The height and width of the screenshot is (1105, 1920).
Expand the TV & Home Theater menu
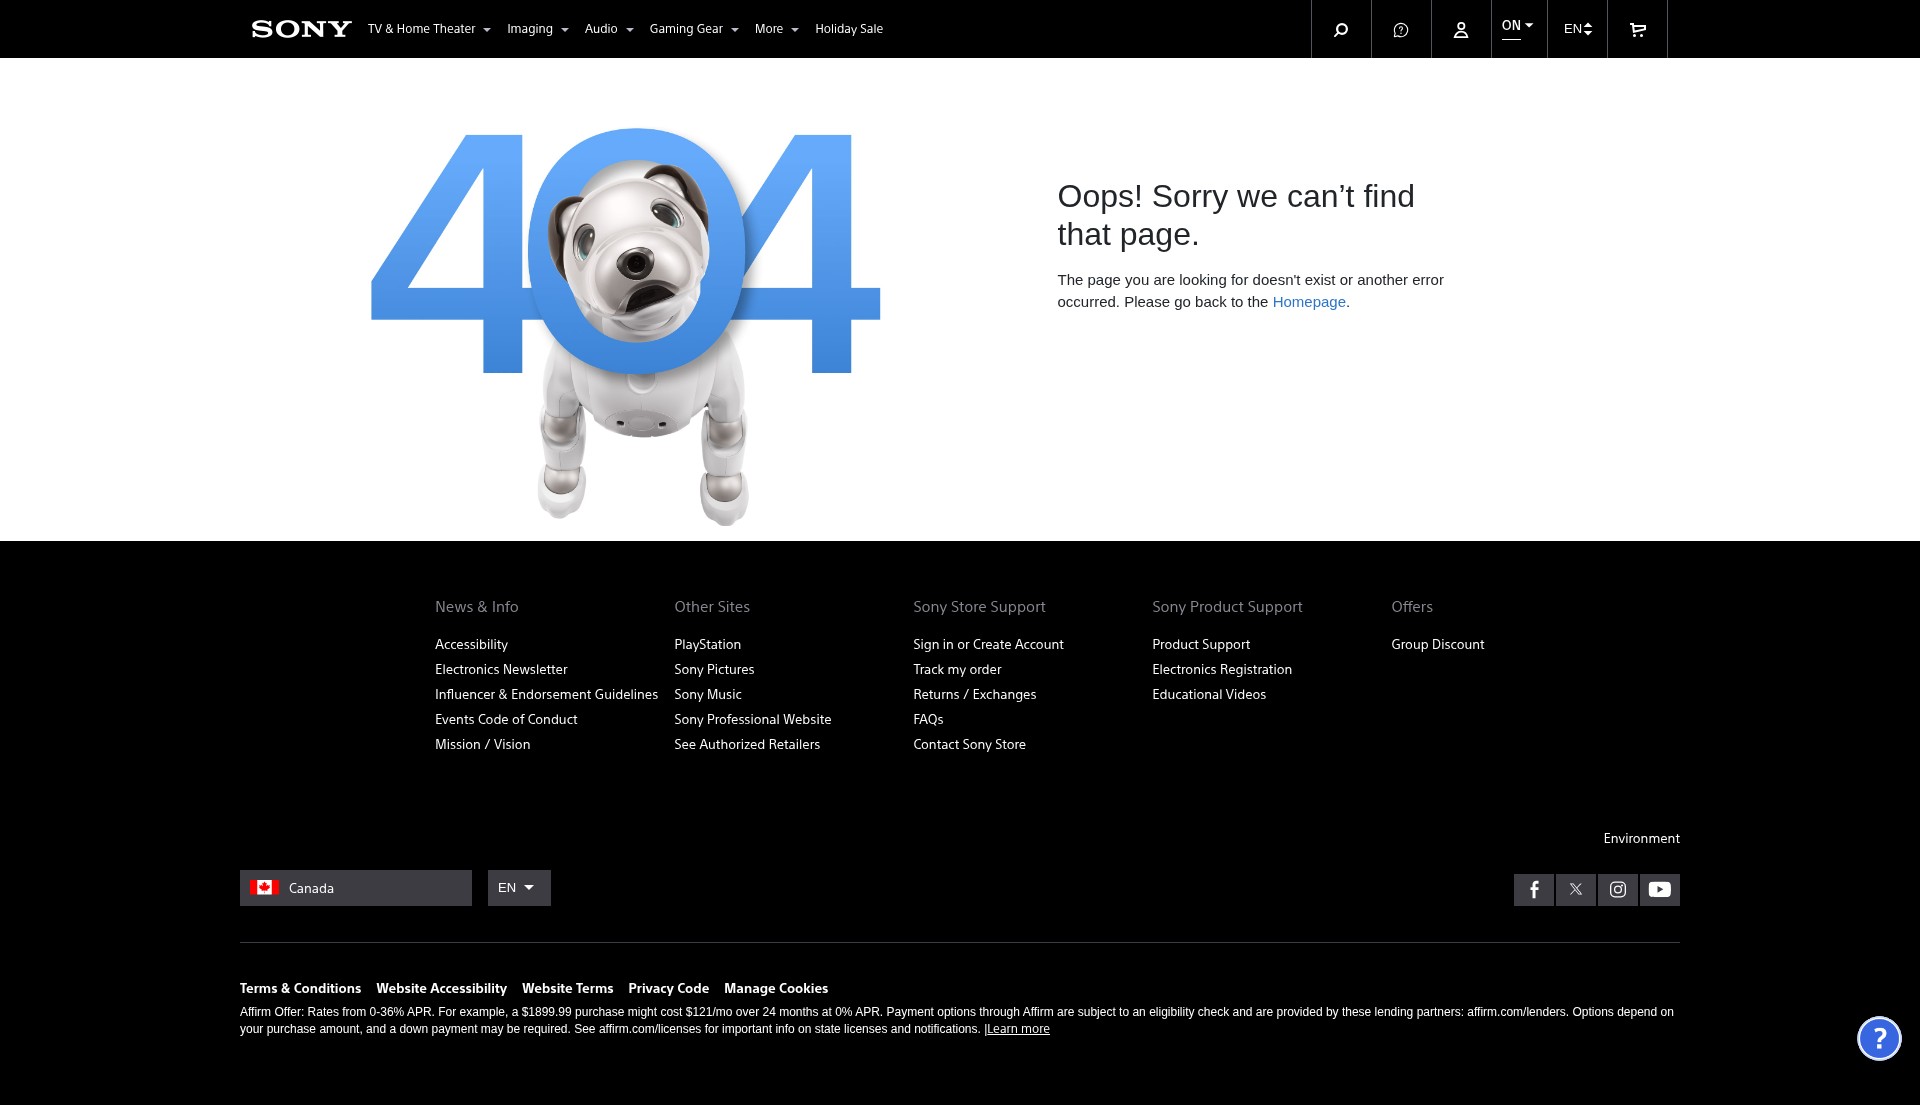coord(429,29)
